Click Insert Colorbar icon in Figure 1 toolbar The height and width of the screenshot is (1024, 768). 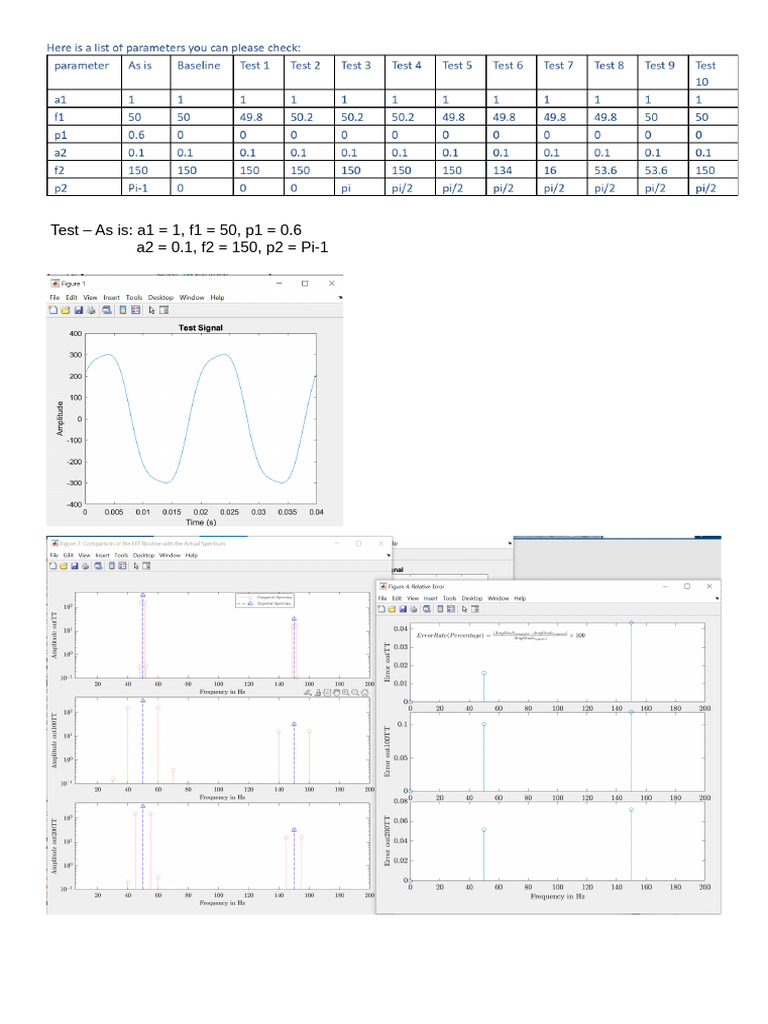[x=123, y=310]
